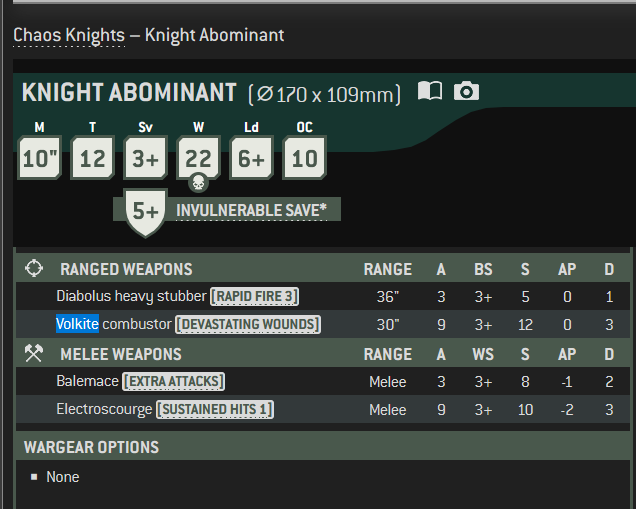This screenshot has height=509, width=636.
Task: Click the camera icon in the header
Action: tap(466, 91)
